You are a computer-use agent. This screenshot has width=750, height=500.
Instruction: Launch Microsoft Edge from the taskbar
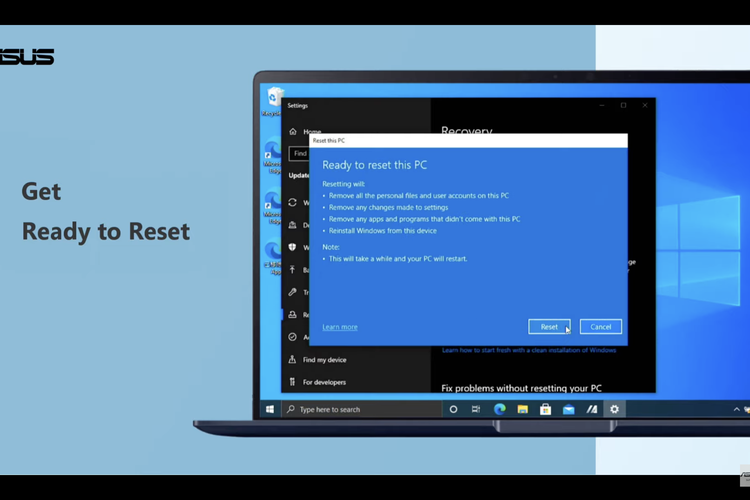(499, 409)
